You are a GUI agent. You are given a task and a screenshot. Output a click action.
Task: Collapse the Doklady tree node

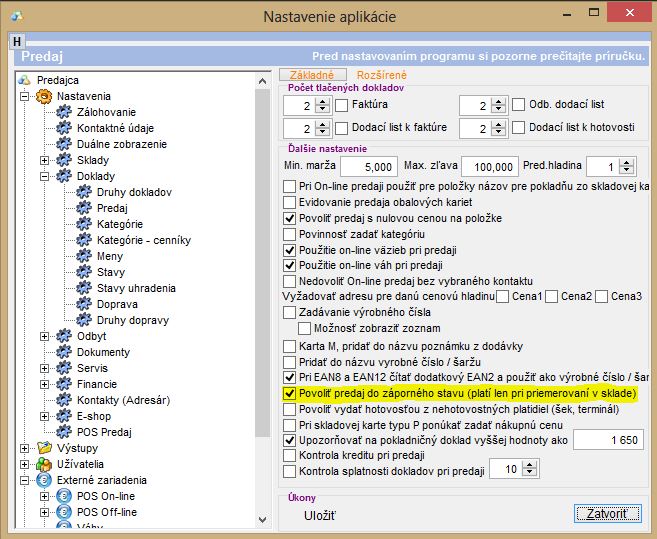pyautogui.click(x=44, y=176)
